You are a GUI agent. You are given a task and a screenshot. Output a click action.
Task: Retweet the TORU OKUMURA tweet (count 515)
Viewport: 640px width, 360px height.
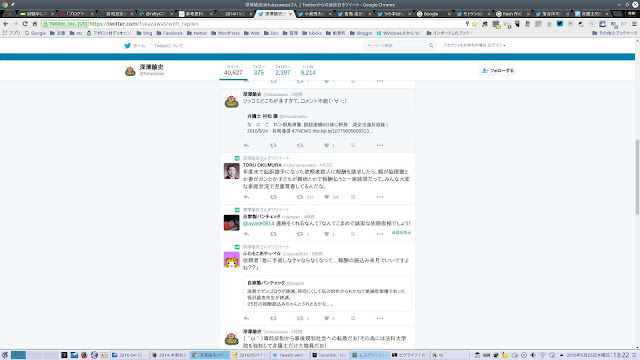[x=300, y=197]
